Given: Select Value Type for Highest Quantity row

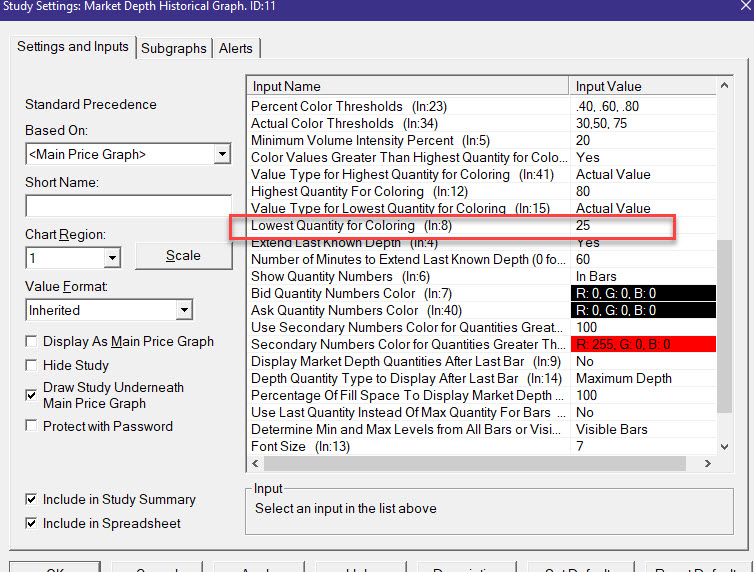Looking at the screenshot, I should [482, 174].
